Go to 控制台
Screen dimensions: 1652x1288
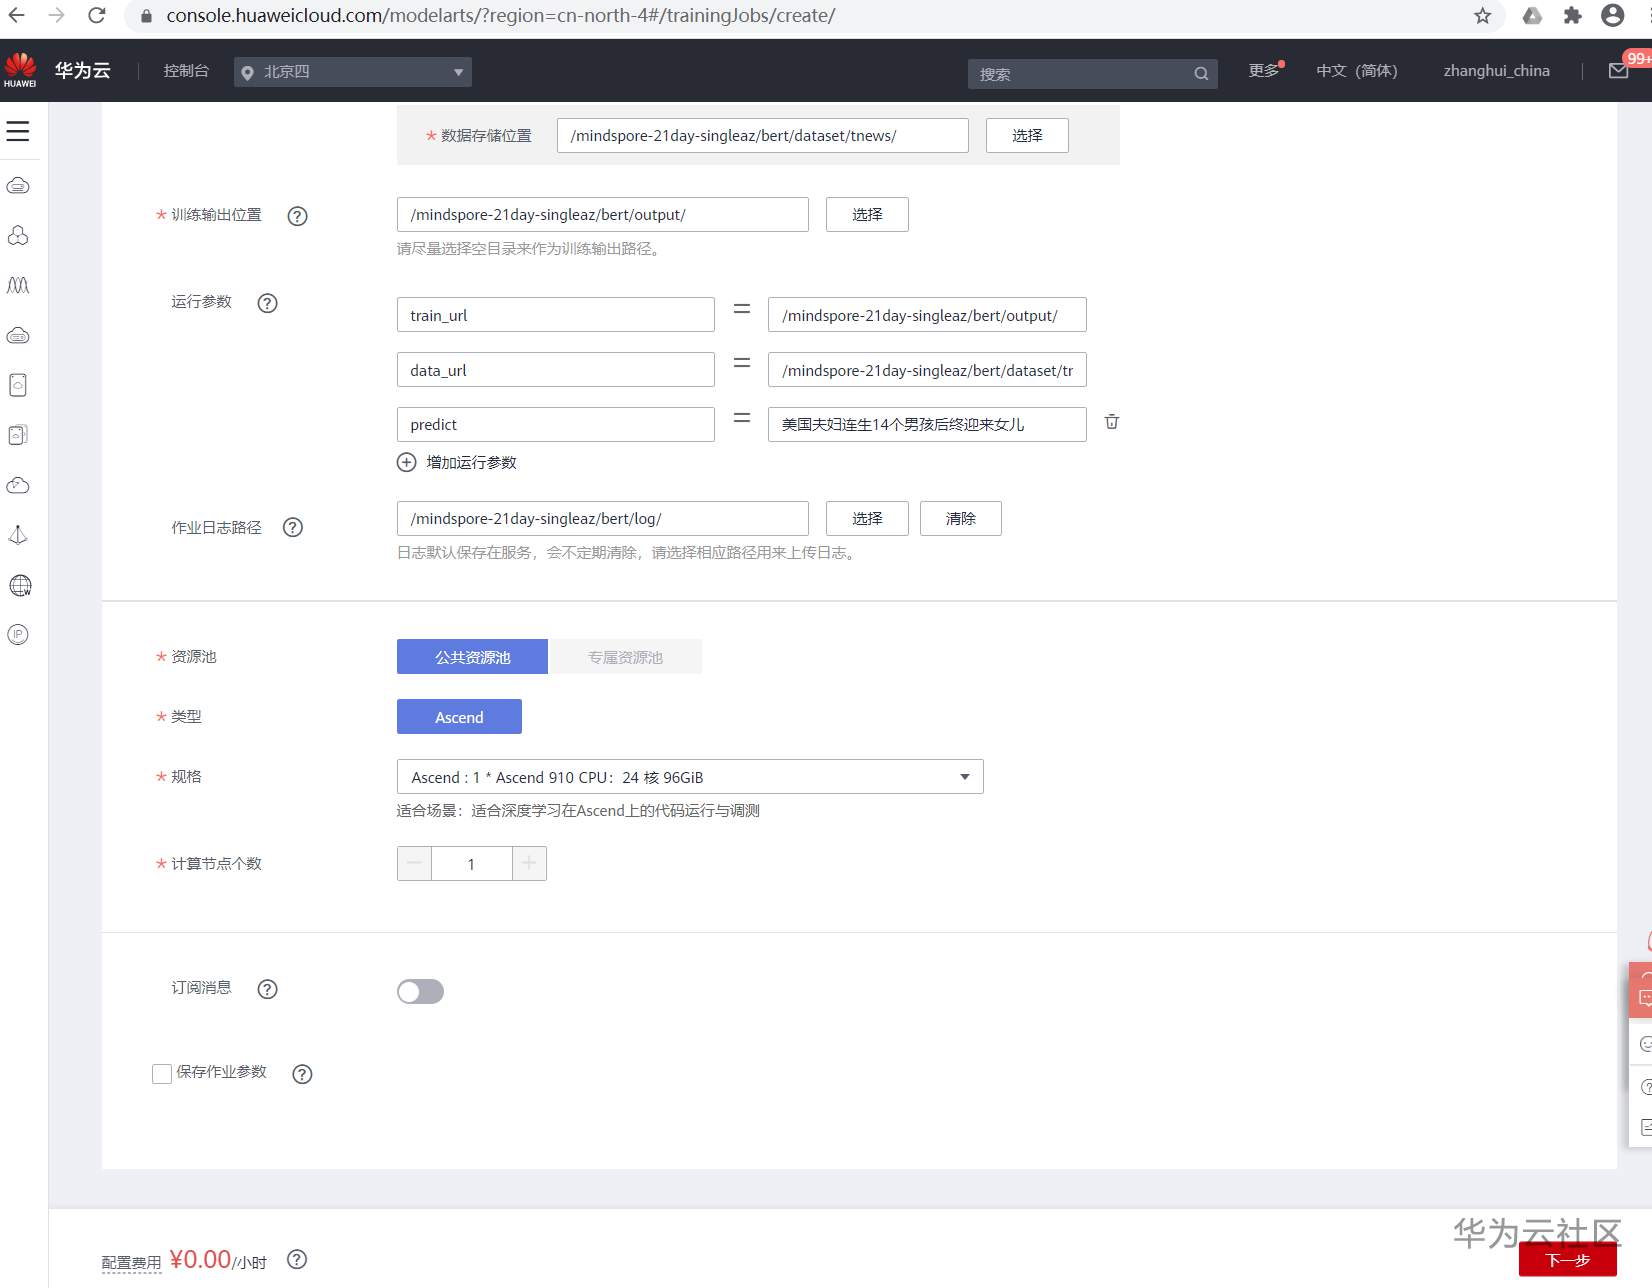[x=186, y=71]
